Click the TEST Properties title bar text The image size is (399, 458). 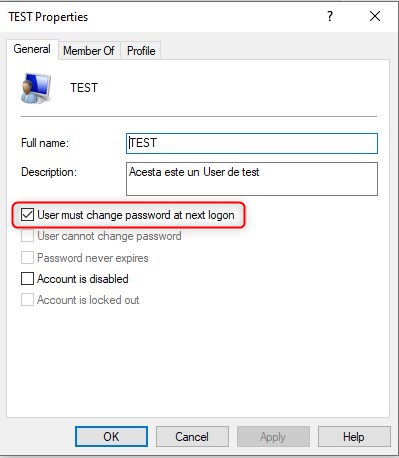point(48,17)
